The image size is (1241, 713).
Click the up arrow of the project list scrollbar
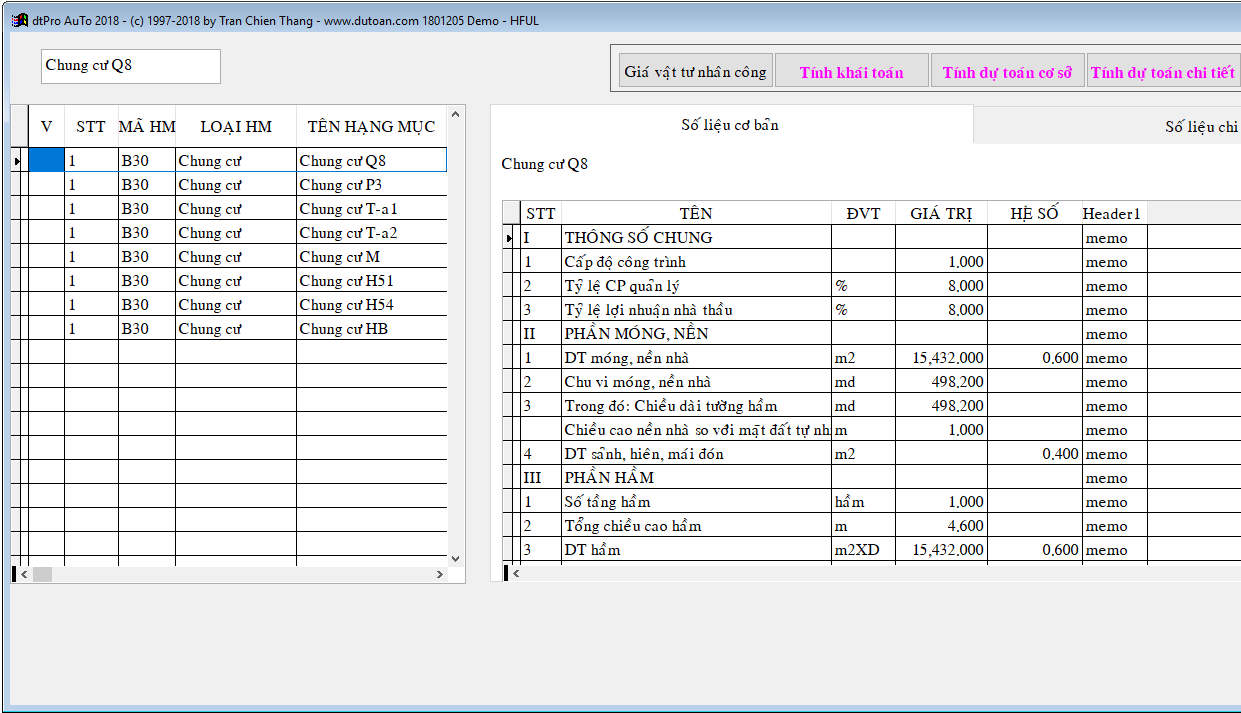(x=455, y=115)
